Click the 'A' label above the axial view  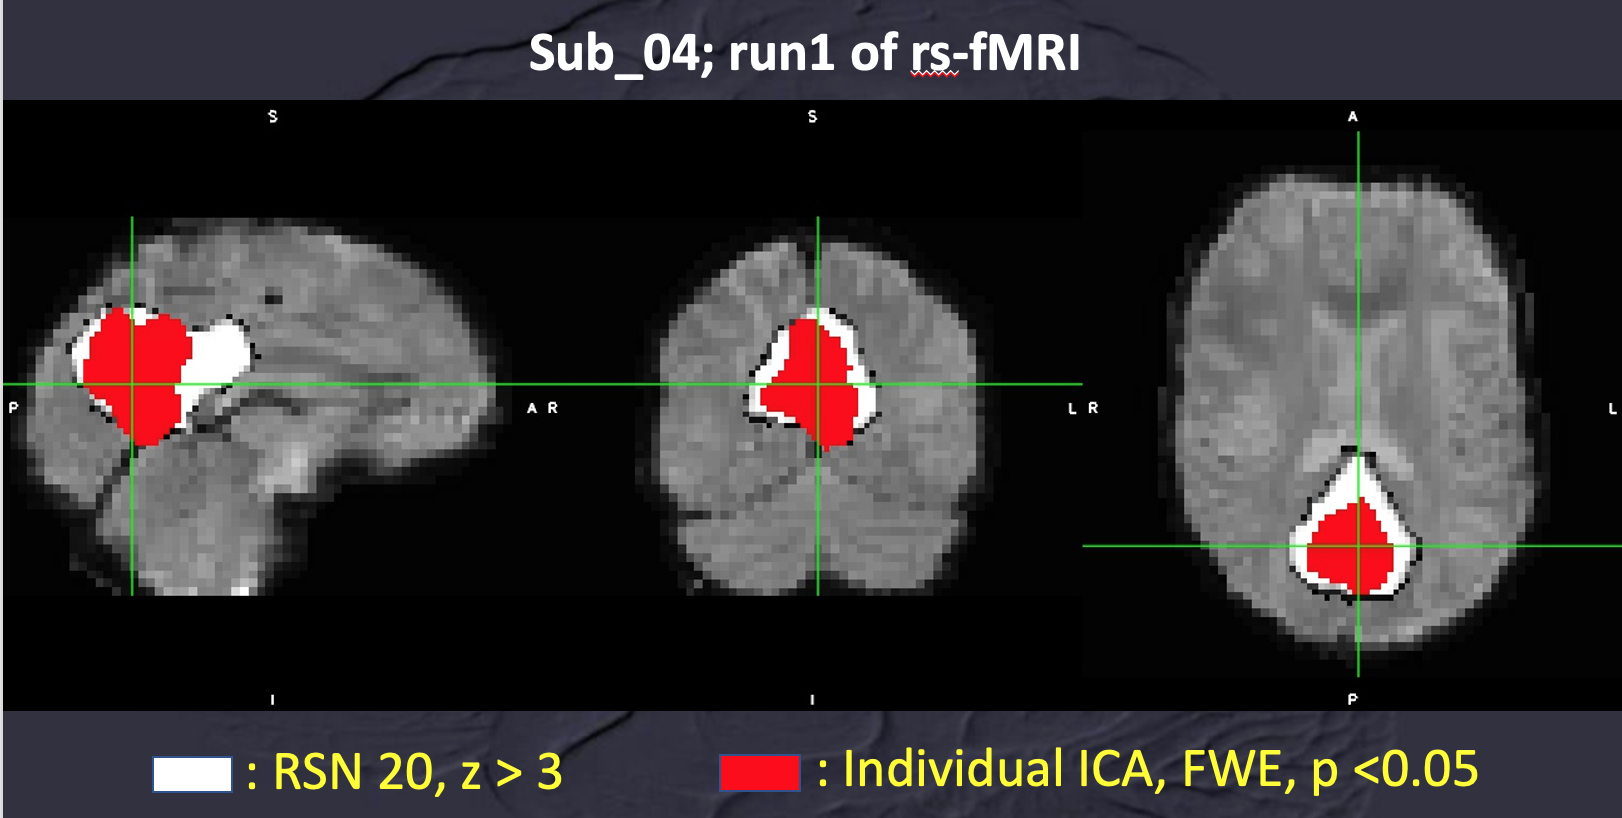tap(1353, 117)
